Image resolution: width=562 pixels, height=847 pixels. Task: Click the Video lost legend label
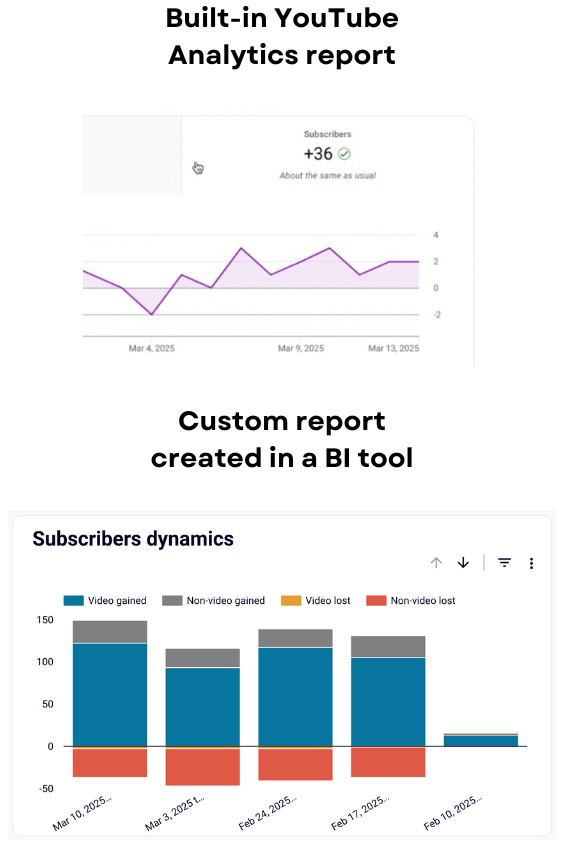pyautogui.click(x=328, y=601)
